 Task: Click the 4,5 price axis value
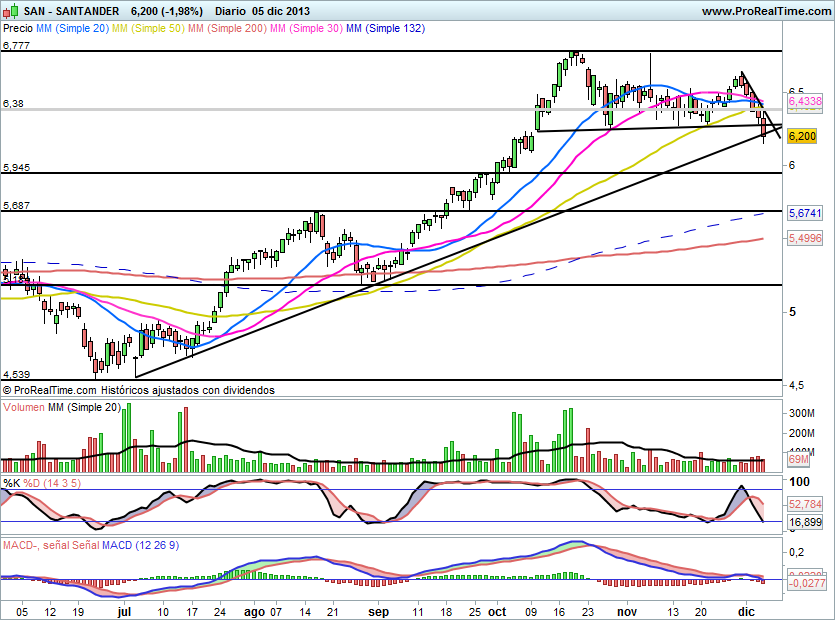point(797,385)
